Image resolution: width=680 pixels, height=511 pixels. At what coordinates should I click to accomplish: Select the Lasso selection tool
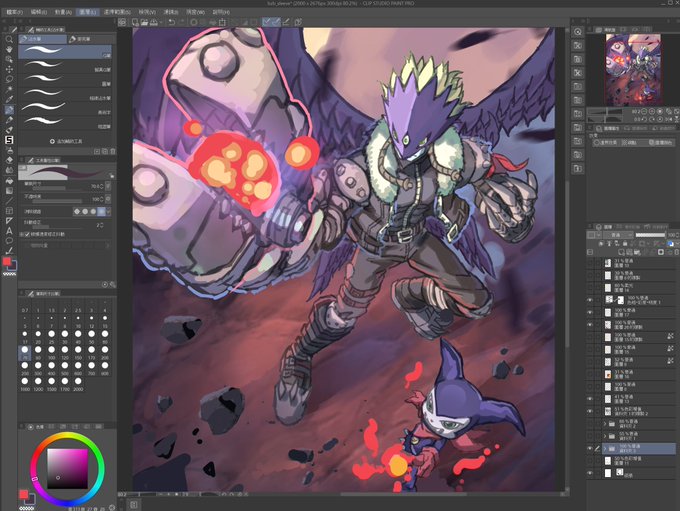tap(9, 79)
